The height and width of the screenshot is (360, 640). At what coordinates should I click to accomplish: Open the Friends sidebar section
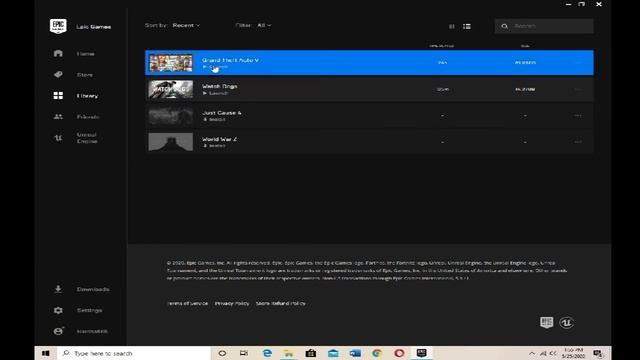click(x=88, y=117)
